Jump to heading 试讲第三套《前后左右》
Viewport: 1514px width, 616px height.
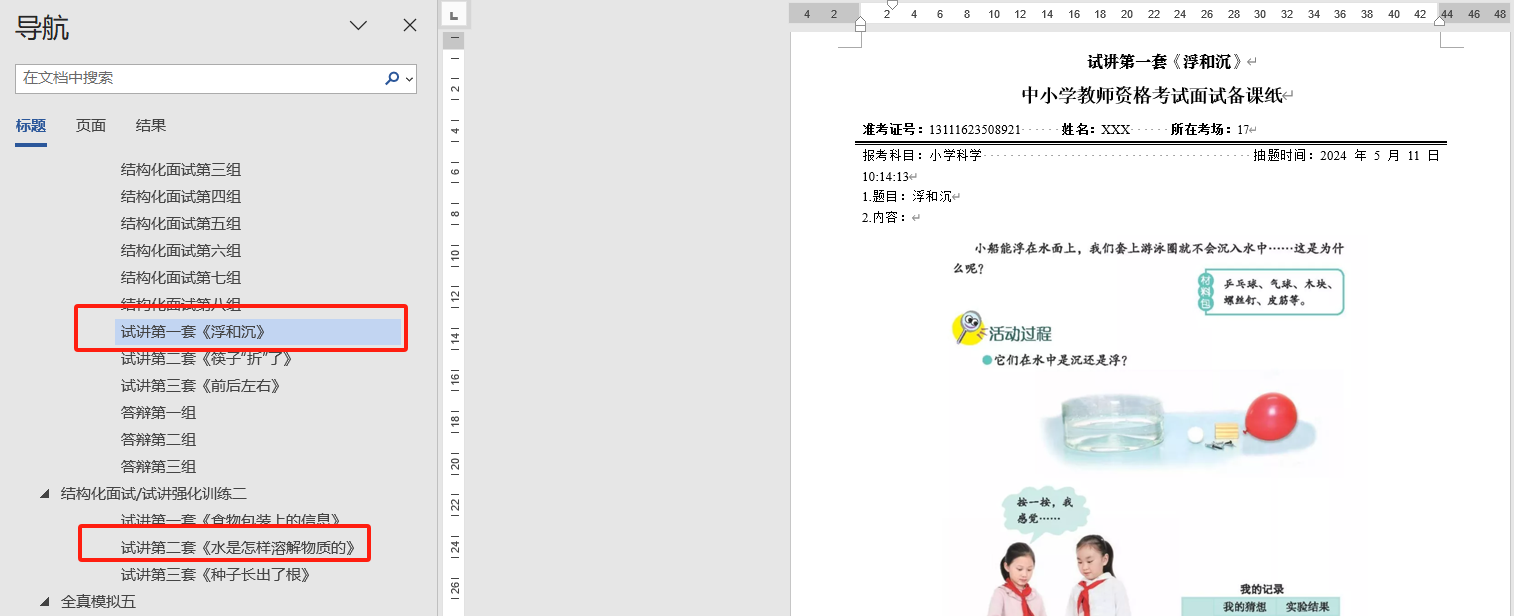pos(201,386)
